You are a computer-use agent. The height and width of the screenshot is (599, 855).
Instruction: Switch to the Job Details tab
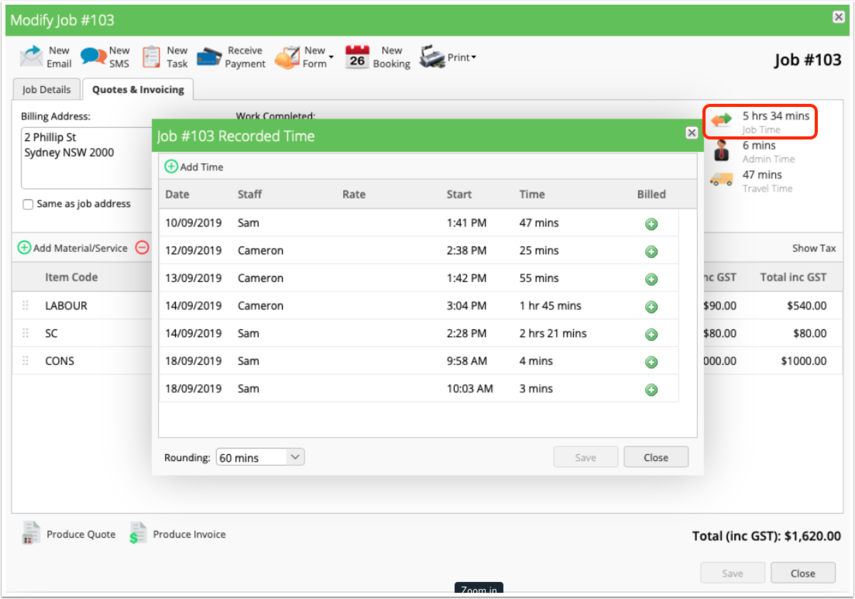tap(46, 89)
